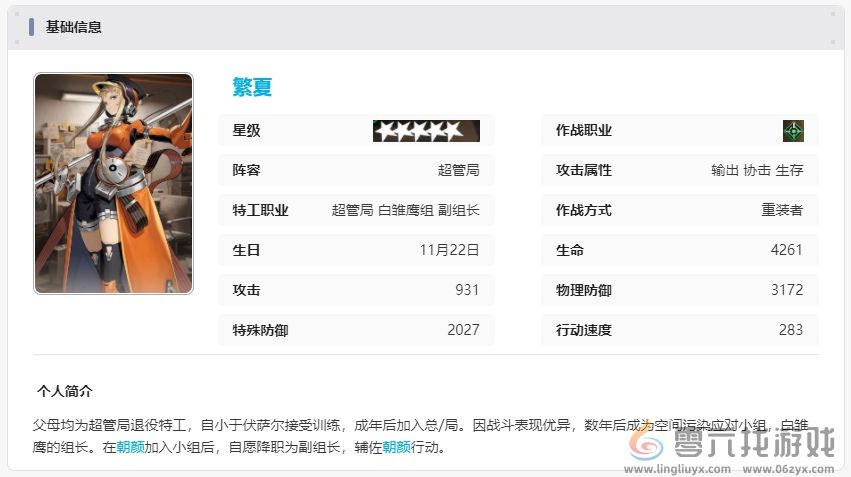The height and width of the screenshot is (477, 851).
Task: Select the 基础信息 section header
Action: (x=74, y=27)
